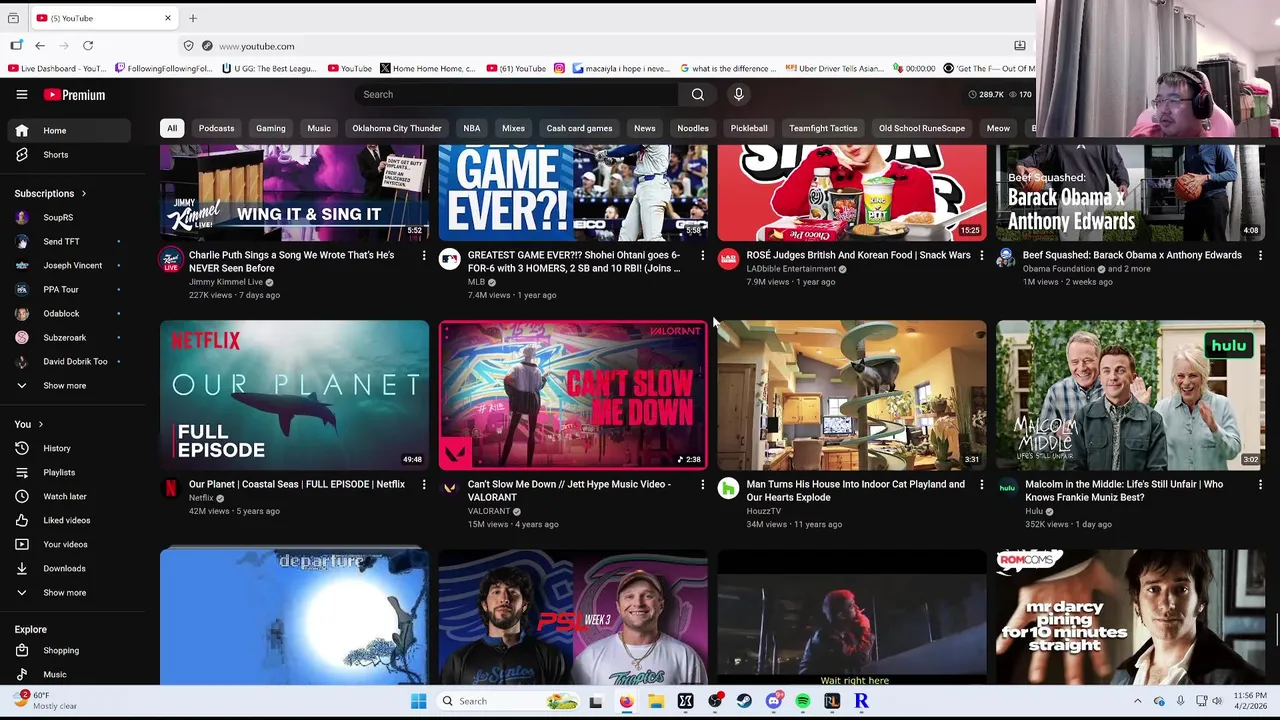This screenshot has height=720, width=1280.
Task: Open Spotify from the taskbar
Action: (803, 701)
